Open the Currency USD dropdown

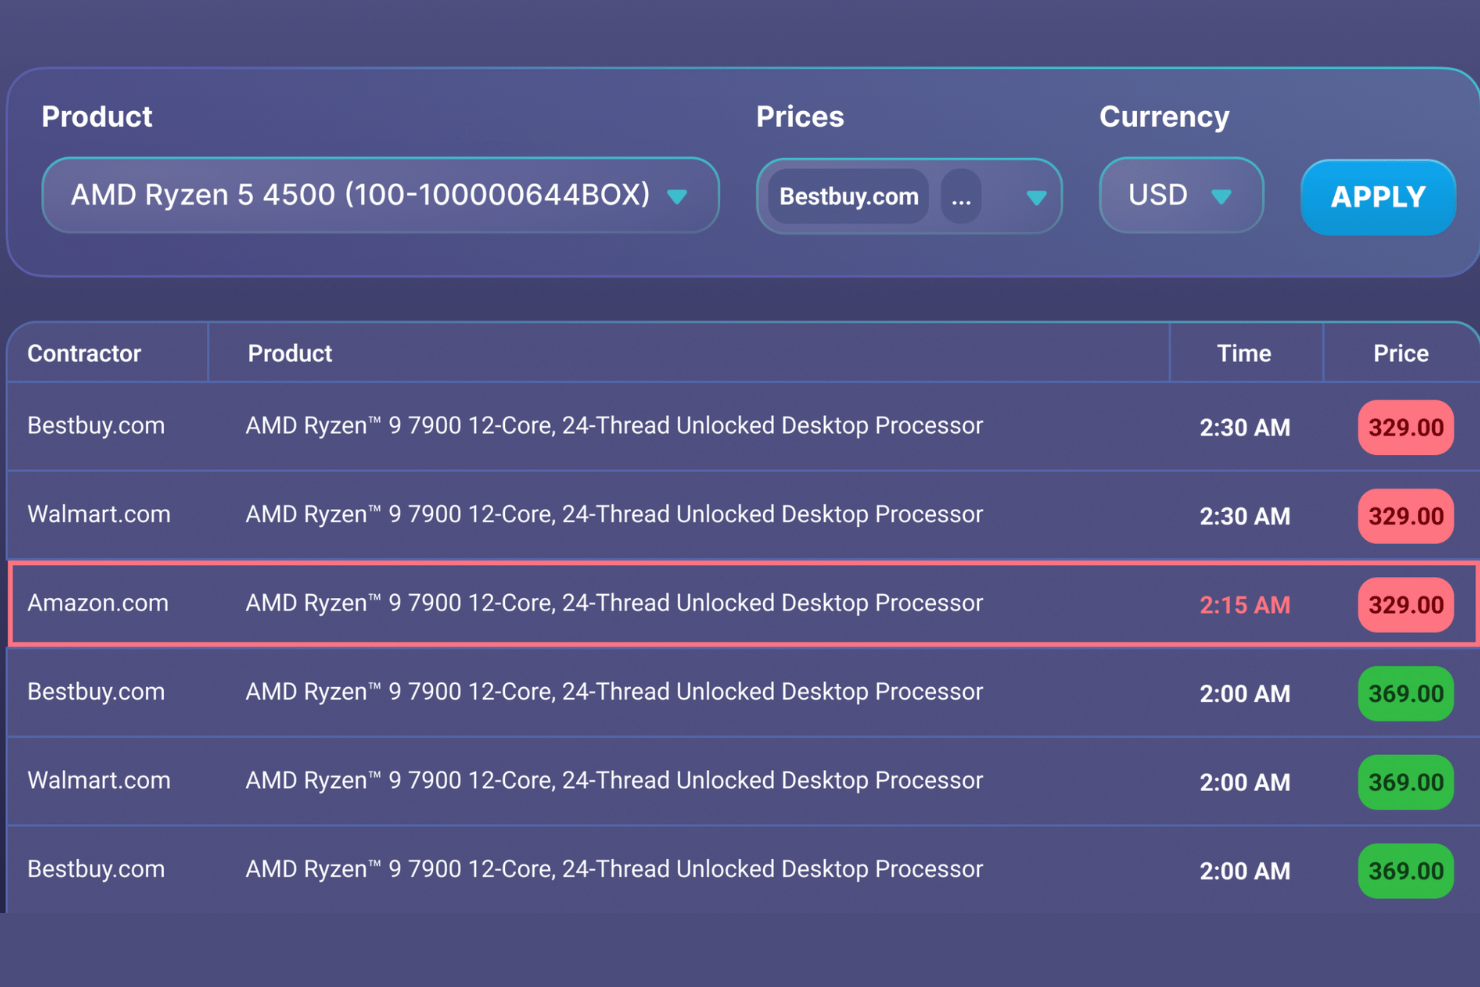click(1180, 195)
